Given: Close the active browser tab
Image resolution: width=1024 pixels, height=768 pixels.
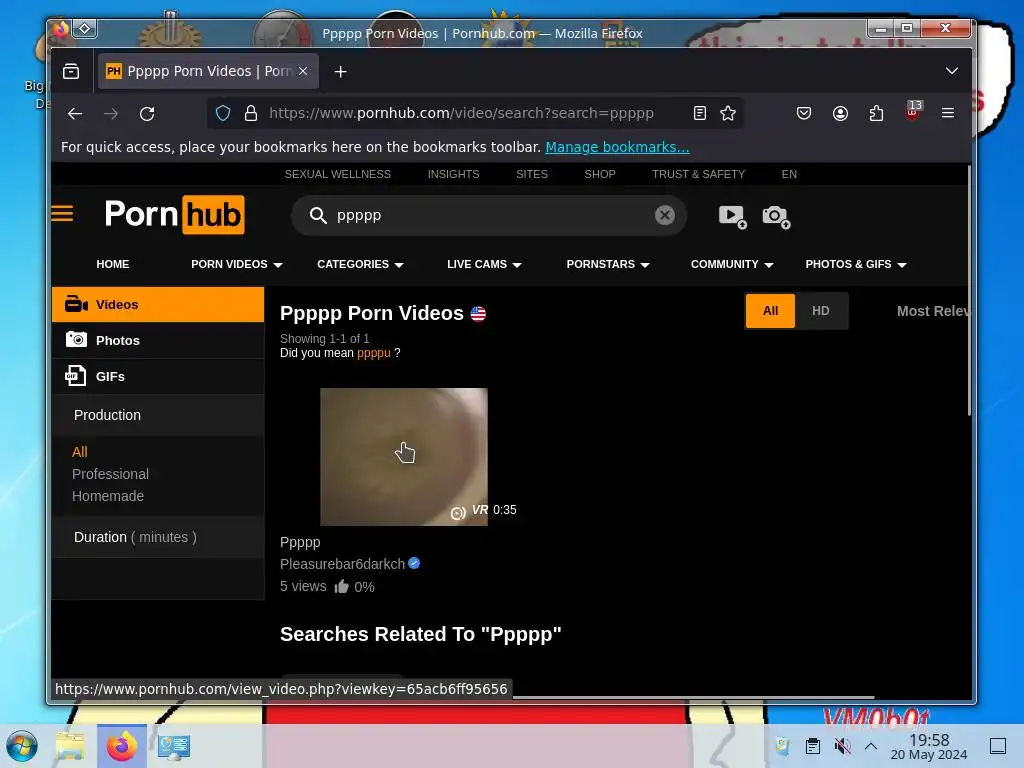Looking at the screenshot, I should pos(303,71).
